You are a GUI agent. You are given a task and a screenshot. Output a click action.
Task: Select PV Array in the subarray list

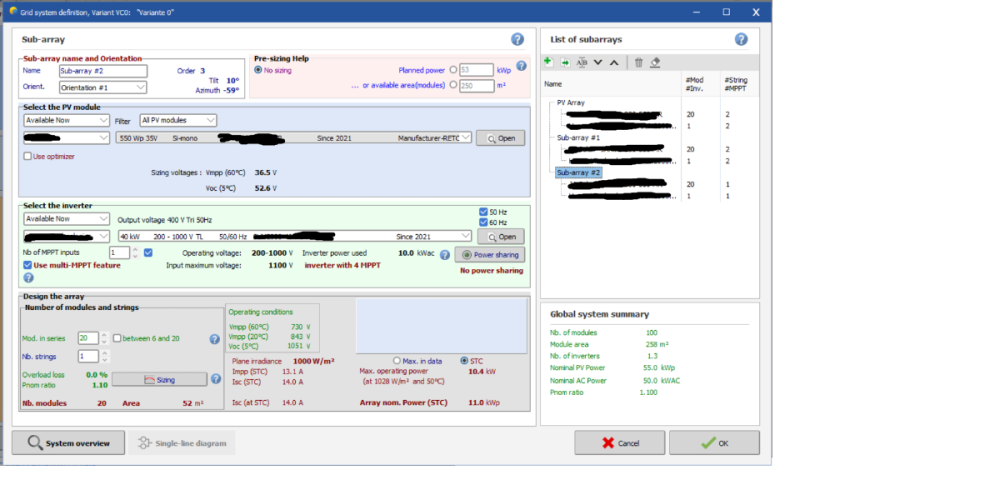coord(571,102)
